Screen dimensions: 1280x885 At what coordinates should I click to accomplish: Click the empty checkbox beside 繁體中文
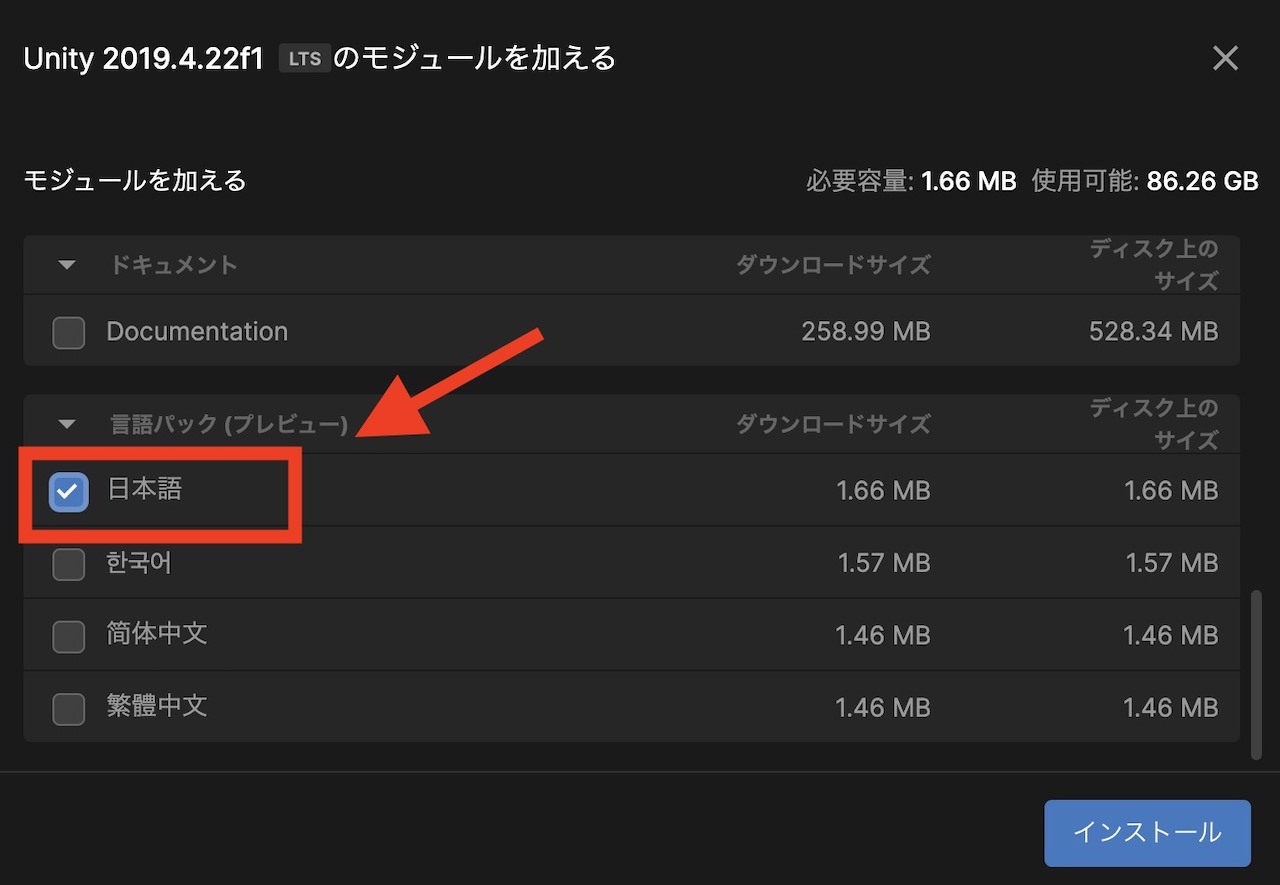click(68, 708)
